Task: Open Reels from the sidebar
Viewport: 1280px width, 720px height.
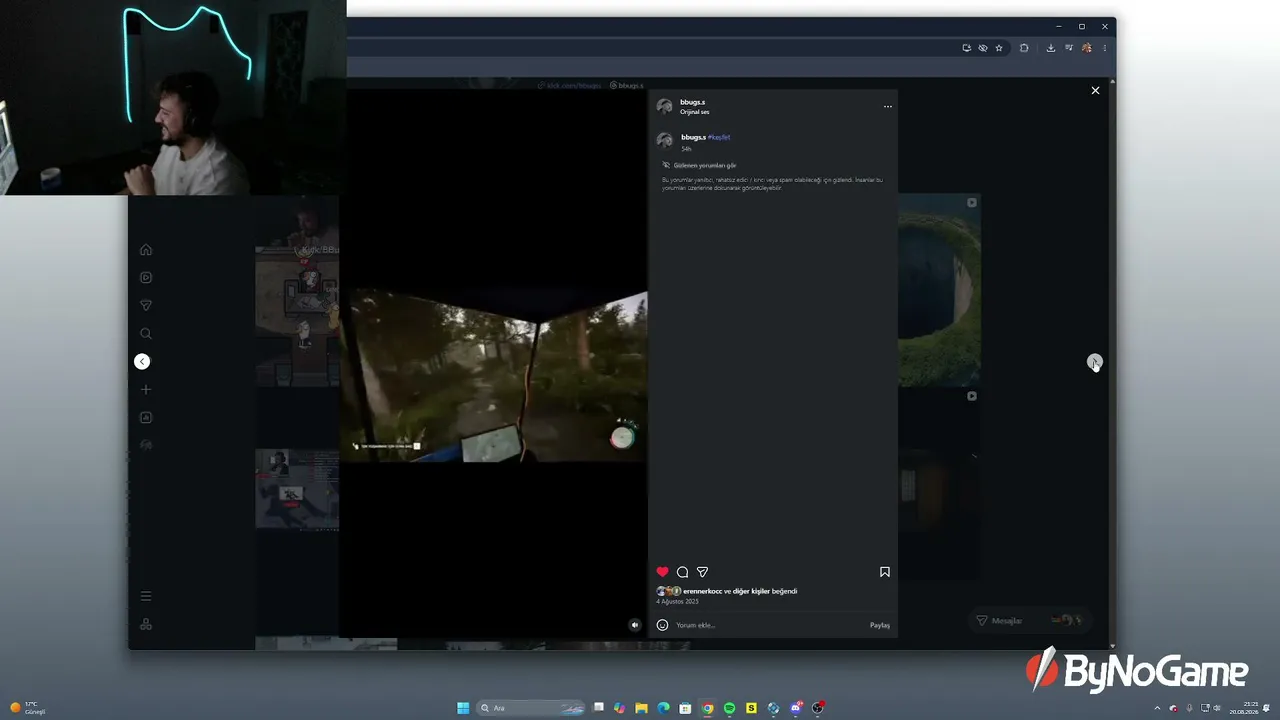Action: [x=146, y=277]
